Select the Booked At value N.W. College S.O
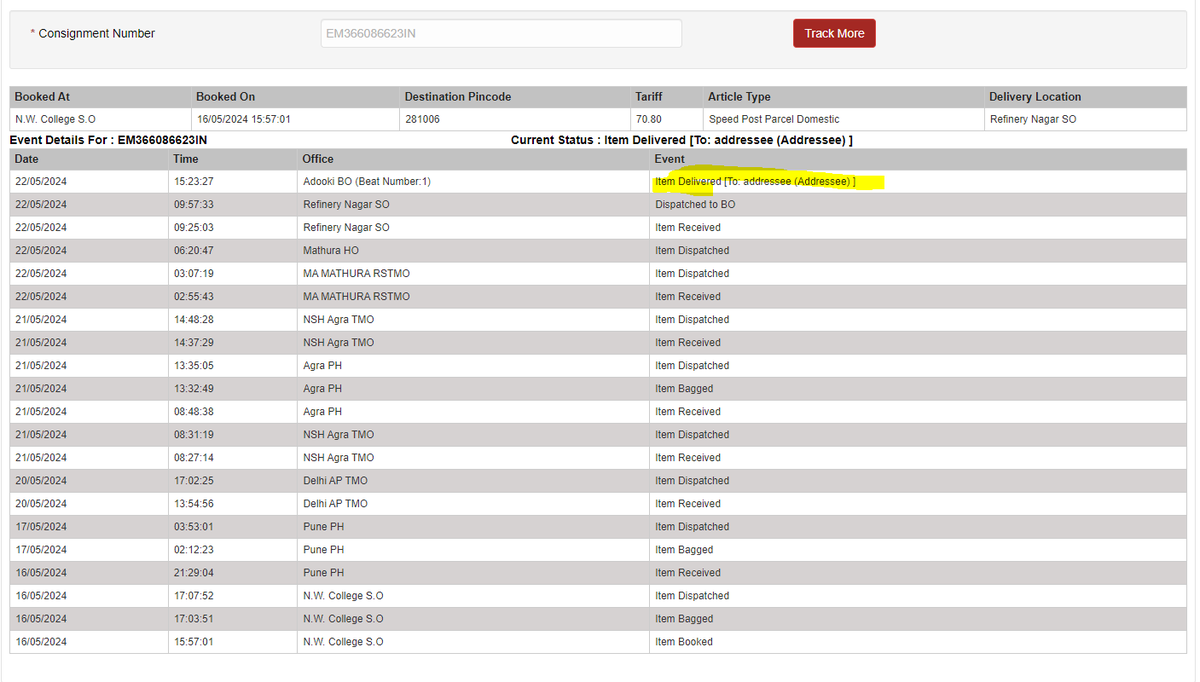 coord(101,119)
